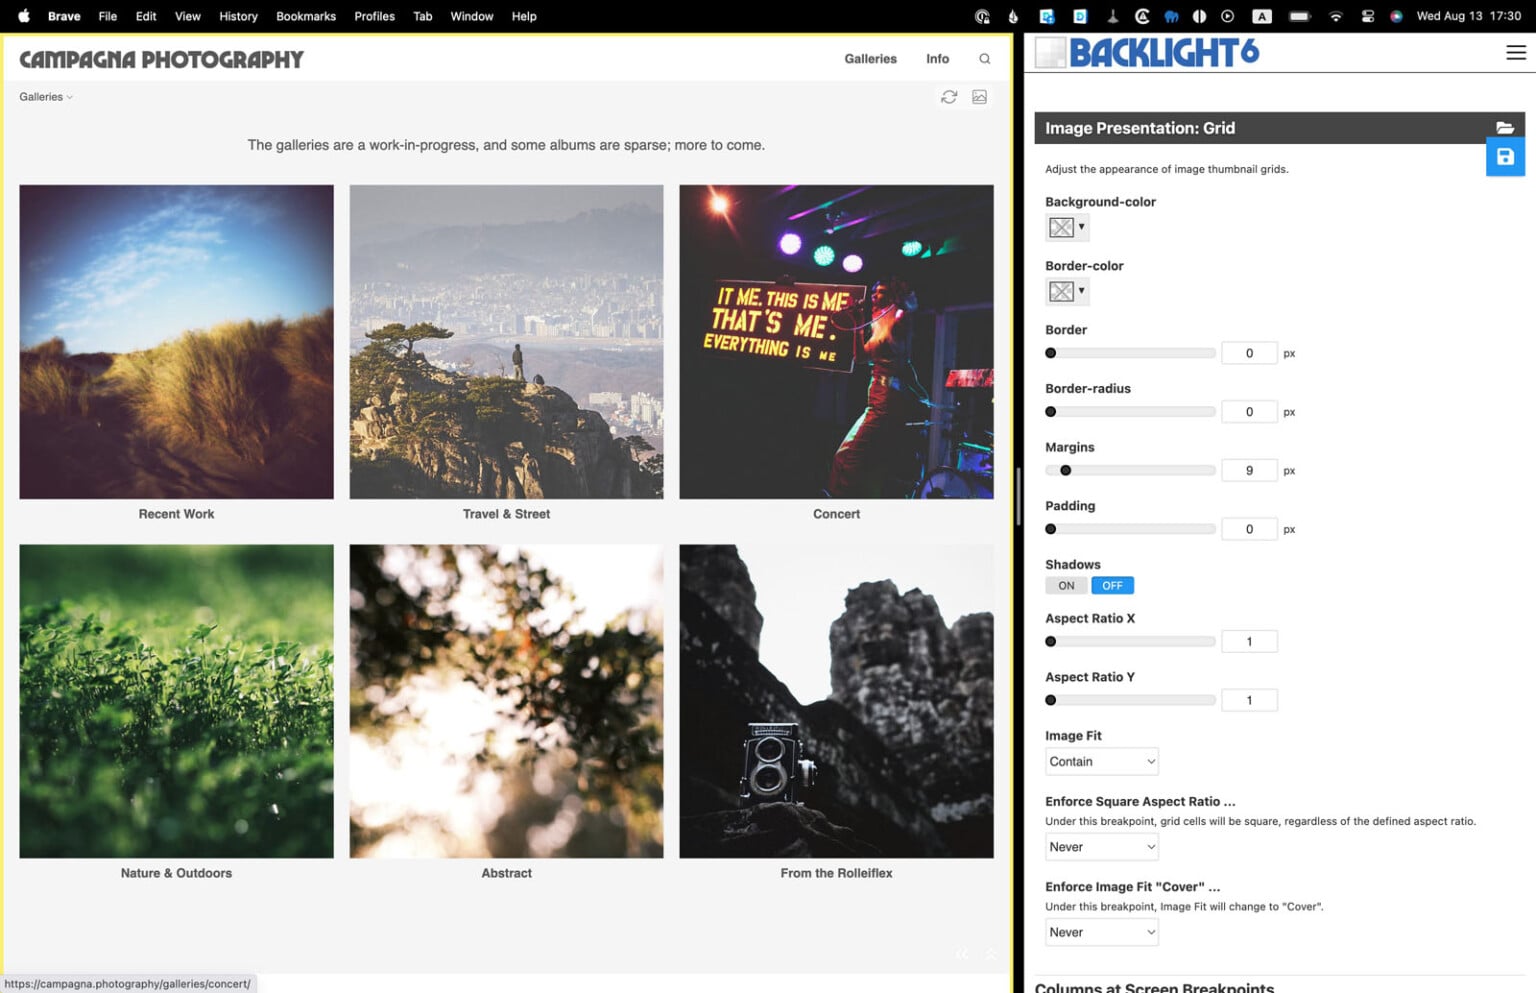Click the search magnifier on Campagna Photography
The width and height of the screenshot is (1536, 993).
coord(984,59)
